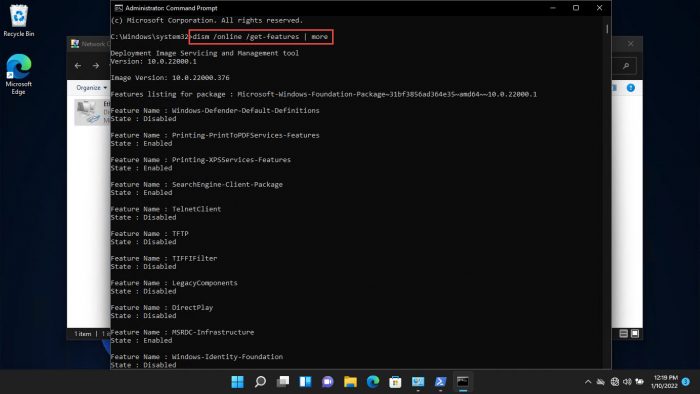
Task: Click 'State : Disabled' under TelnetClient
Action: click(143, 217)
